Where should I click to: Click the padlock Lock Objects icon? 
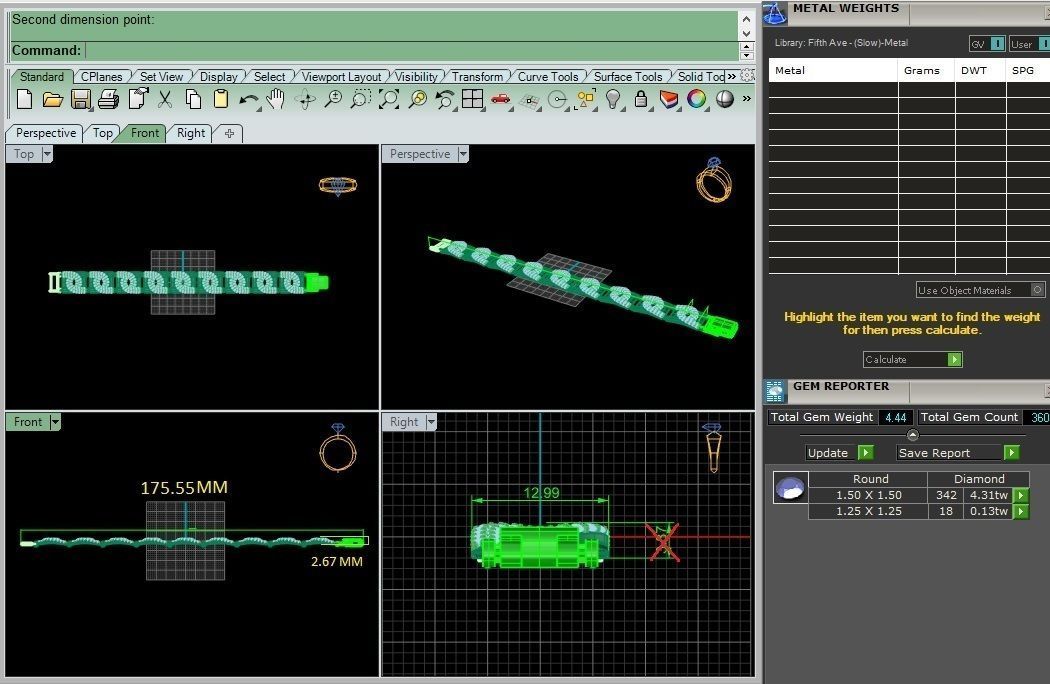(x=641, y=99)
